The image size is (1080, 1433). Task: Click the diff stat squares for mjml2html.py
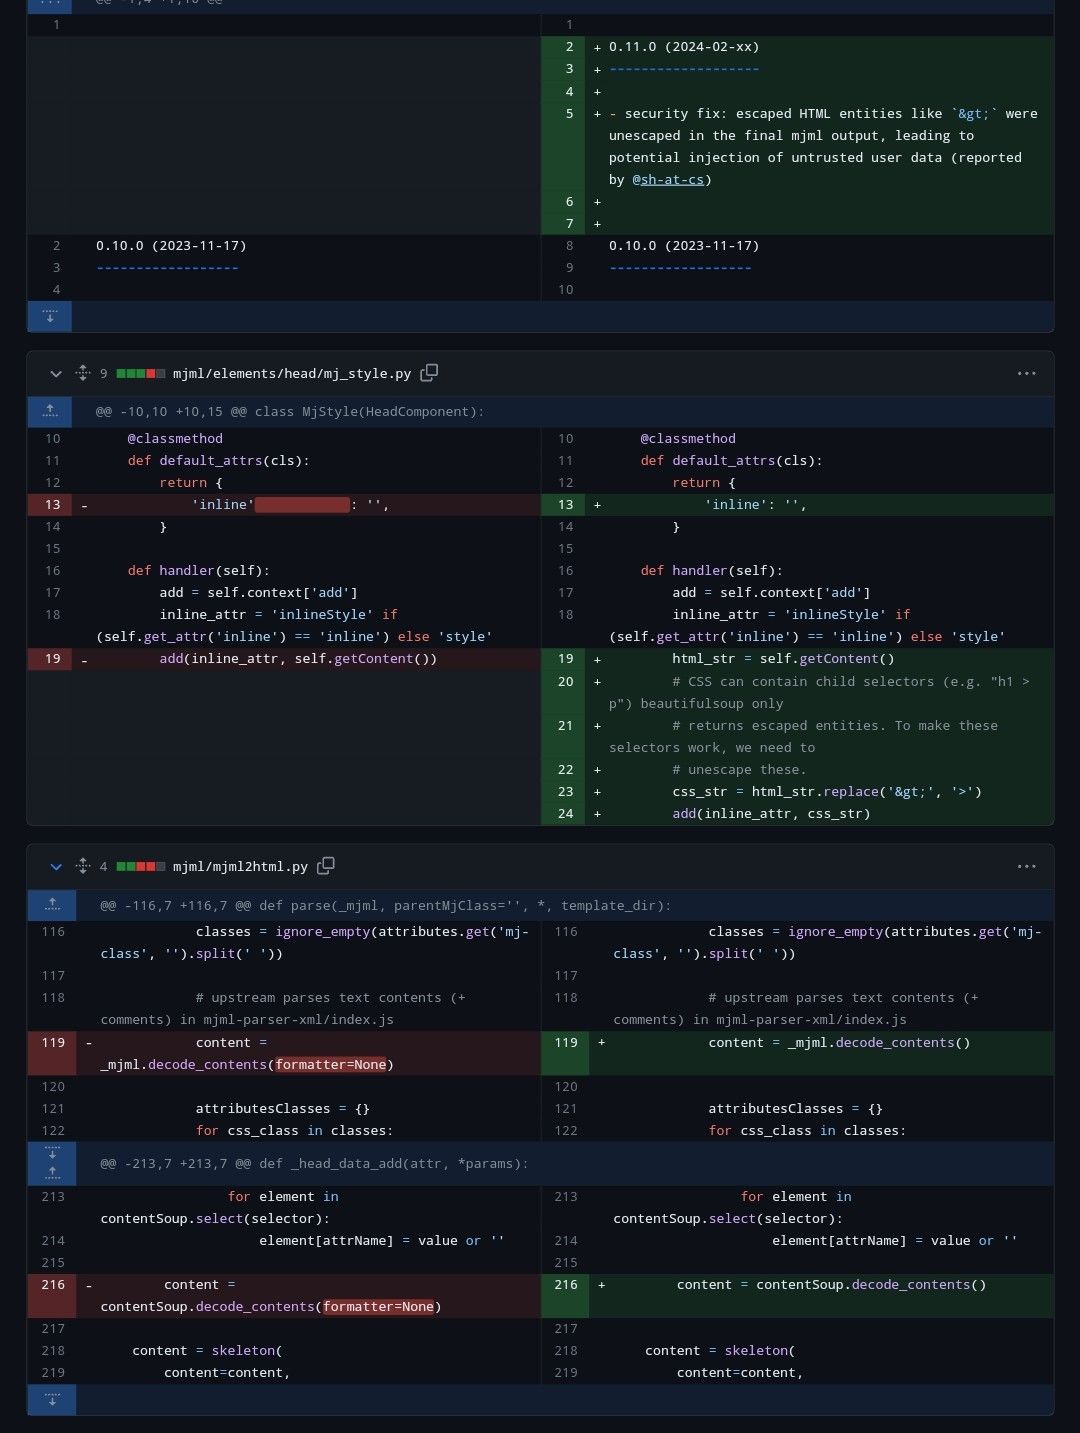coord(141,866)
